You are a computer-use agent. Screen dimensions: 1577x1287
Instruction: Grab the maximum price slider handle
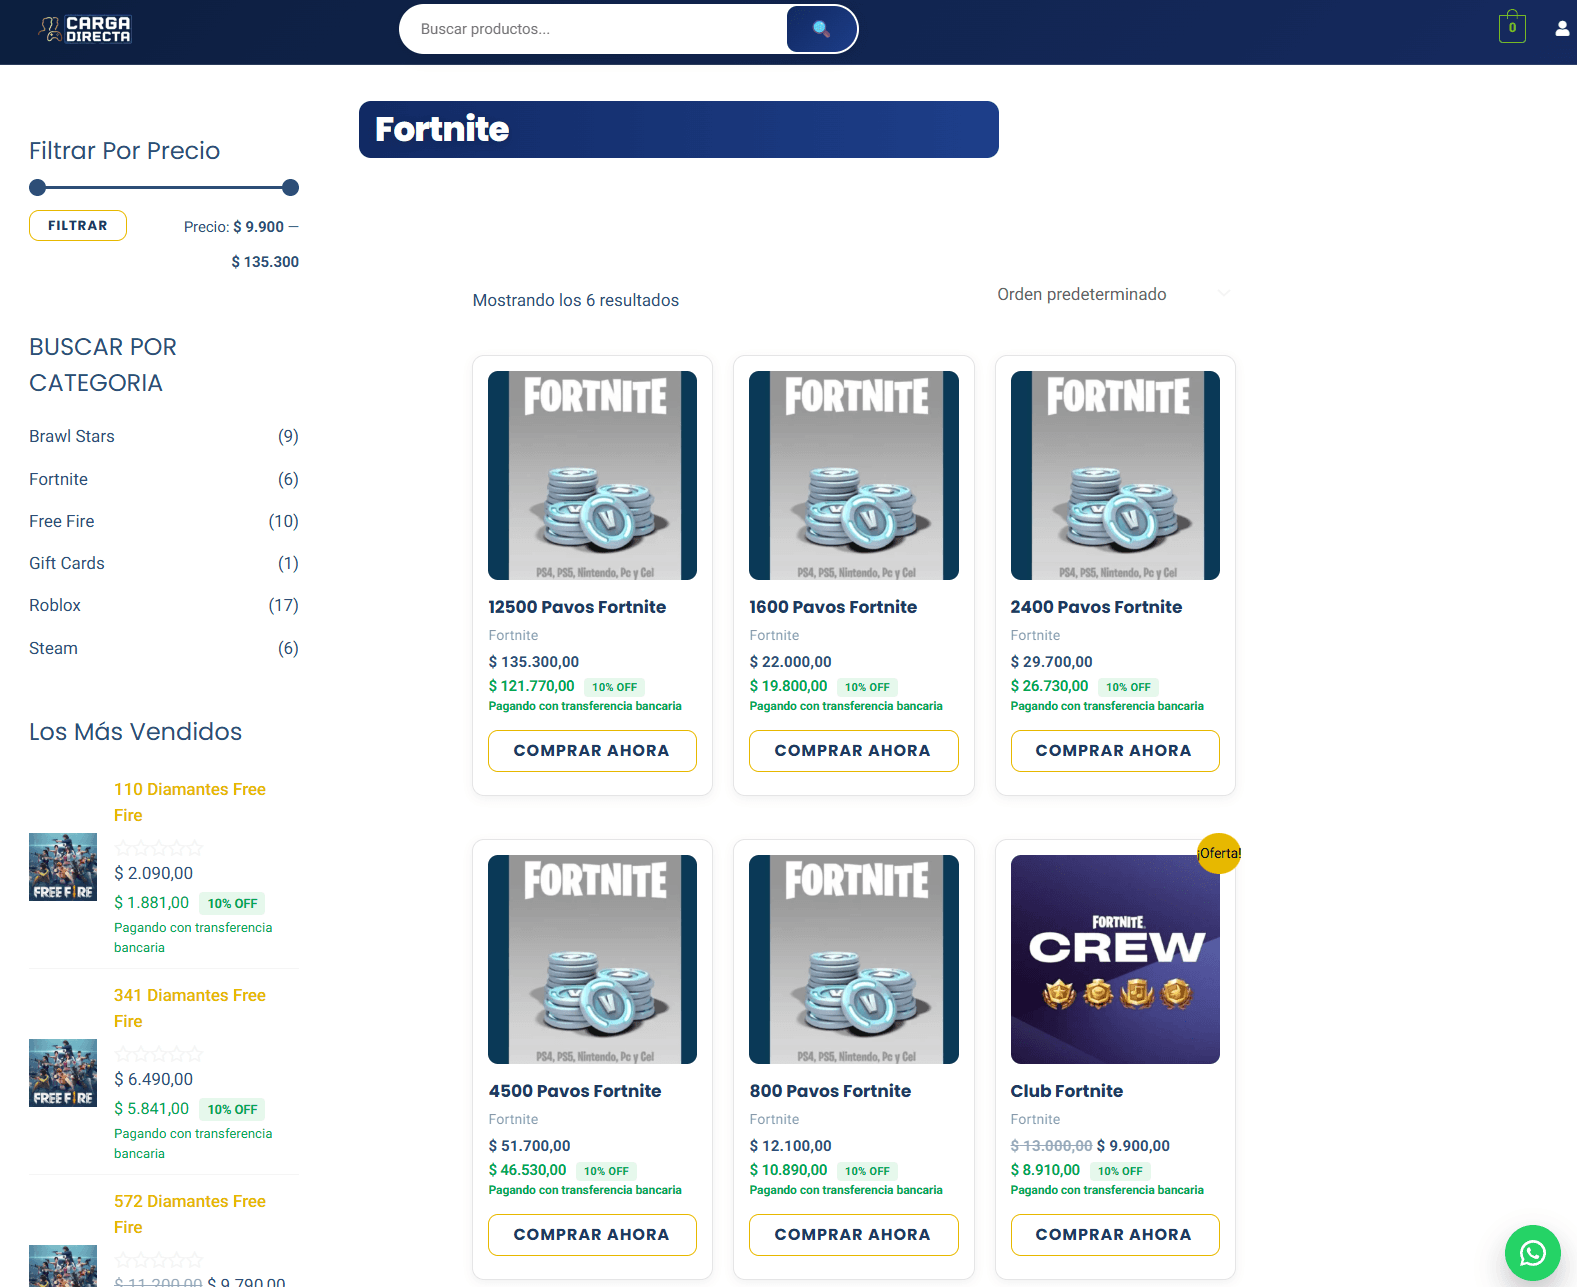pos(290,187)
